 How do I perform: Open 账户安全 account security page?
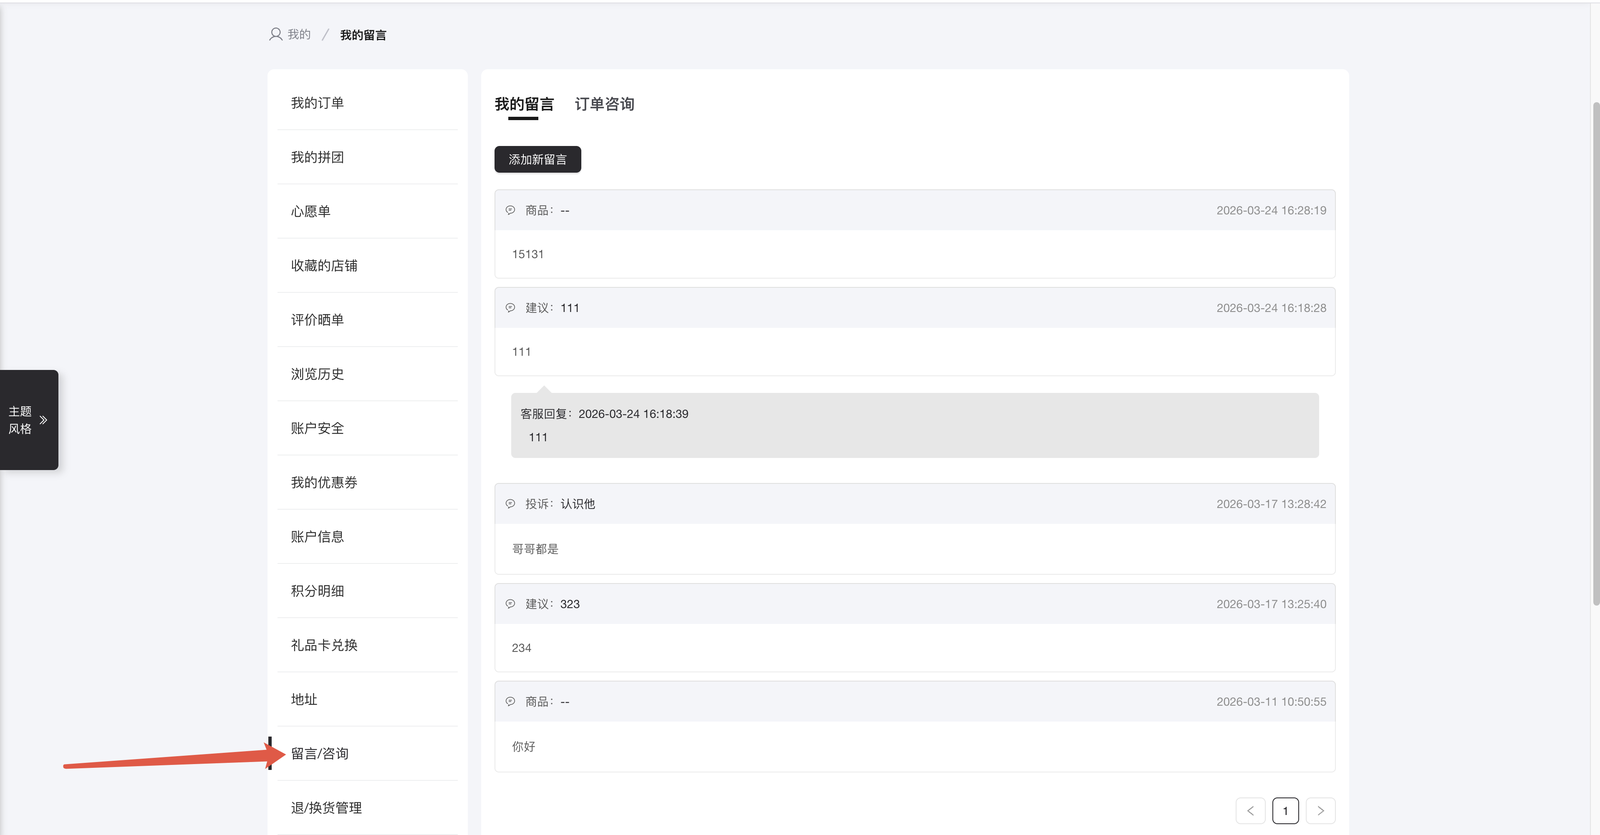point(317,428)
